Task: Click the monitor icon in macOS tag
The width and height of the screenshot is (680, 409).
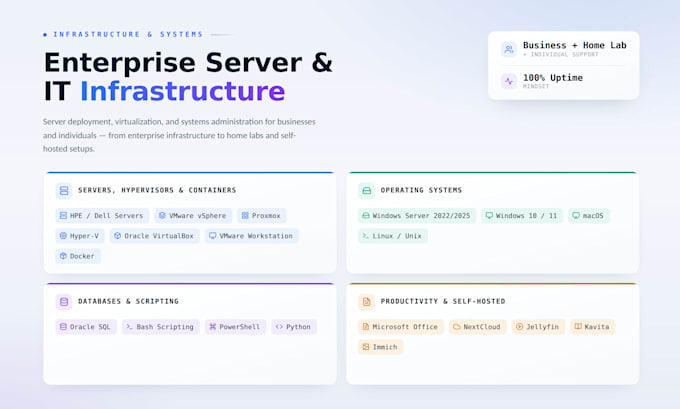Action: coord(576,216)
